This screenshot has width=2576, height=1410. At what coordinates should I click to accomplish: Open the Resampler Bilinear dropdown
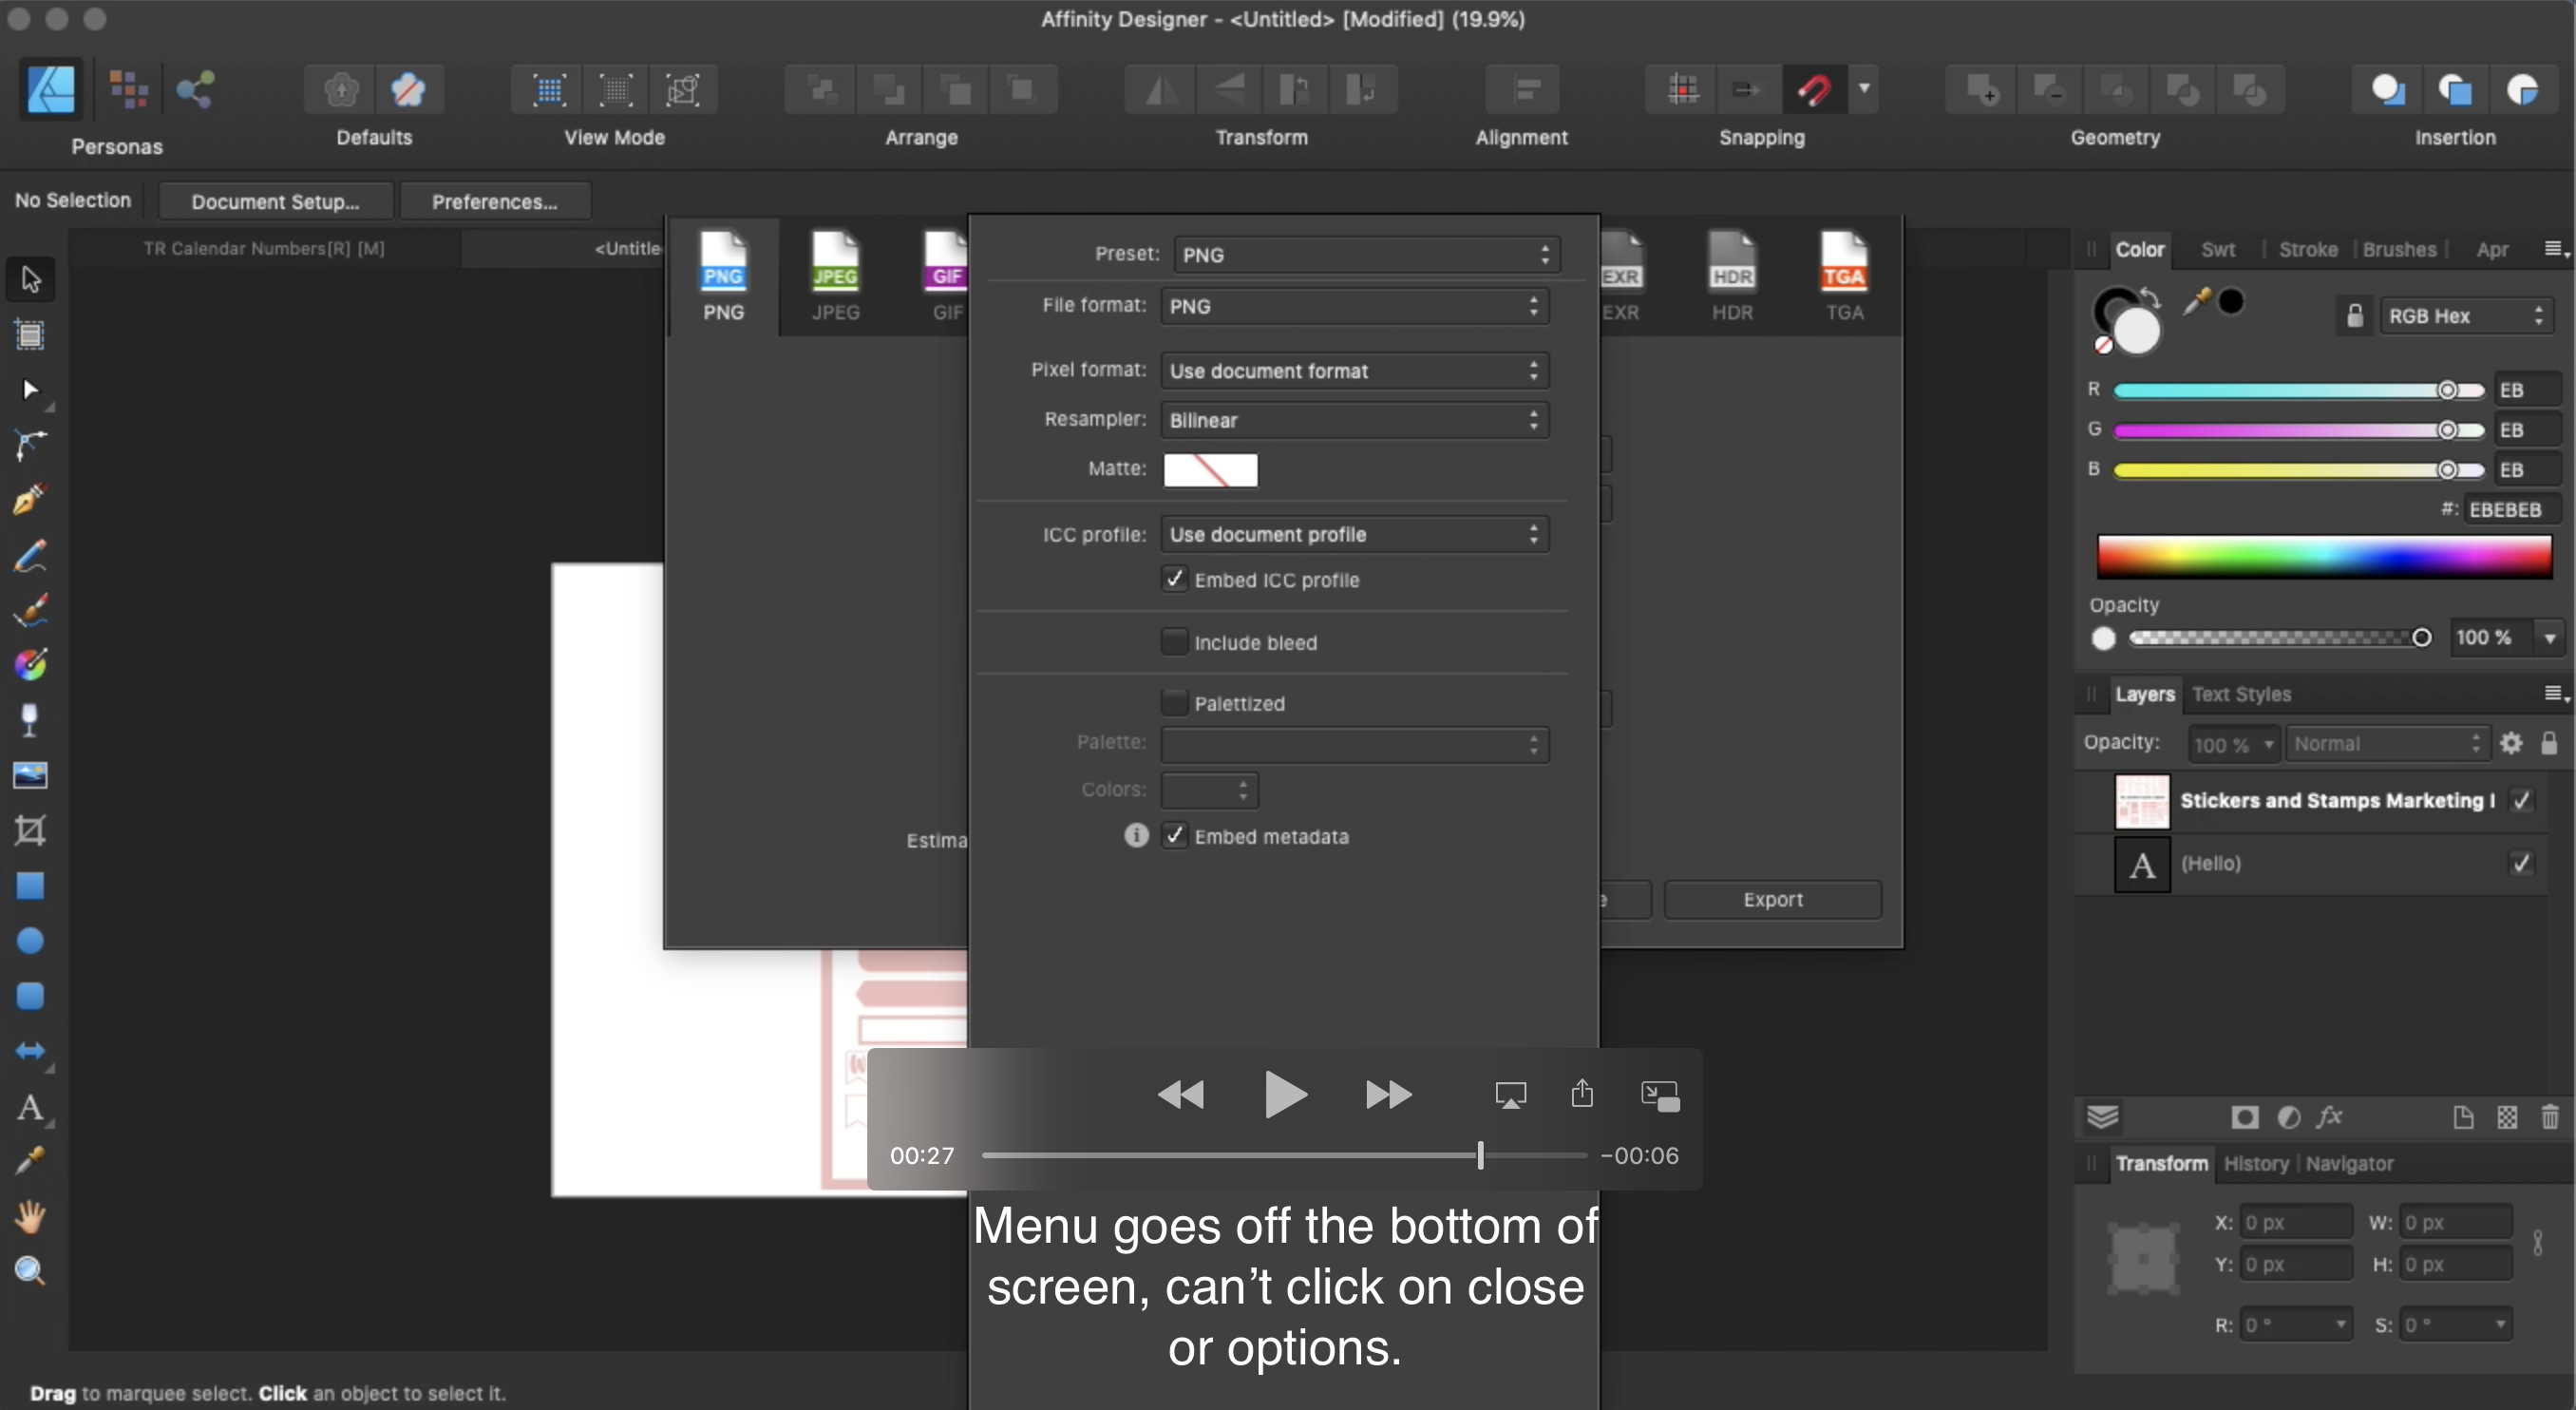click(1354, 420)
